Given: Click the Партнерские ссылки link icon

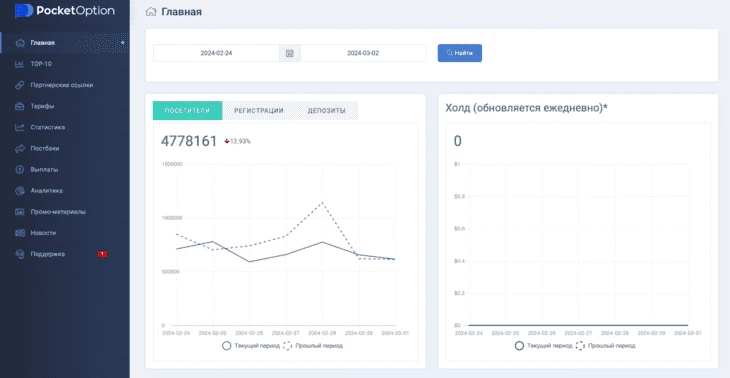Looking at the screenshot, I should (20, 85).
